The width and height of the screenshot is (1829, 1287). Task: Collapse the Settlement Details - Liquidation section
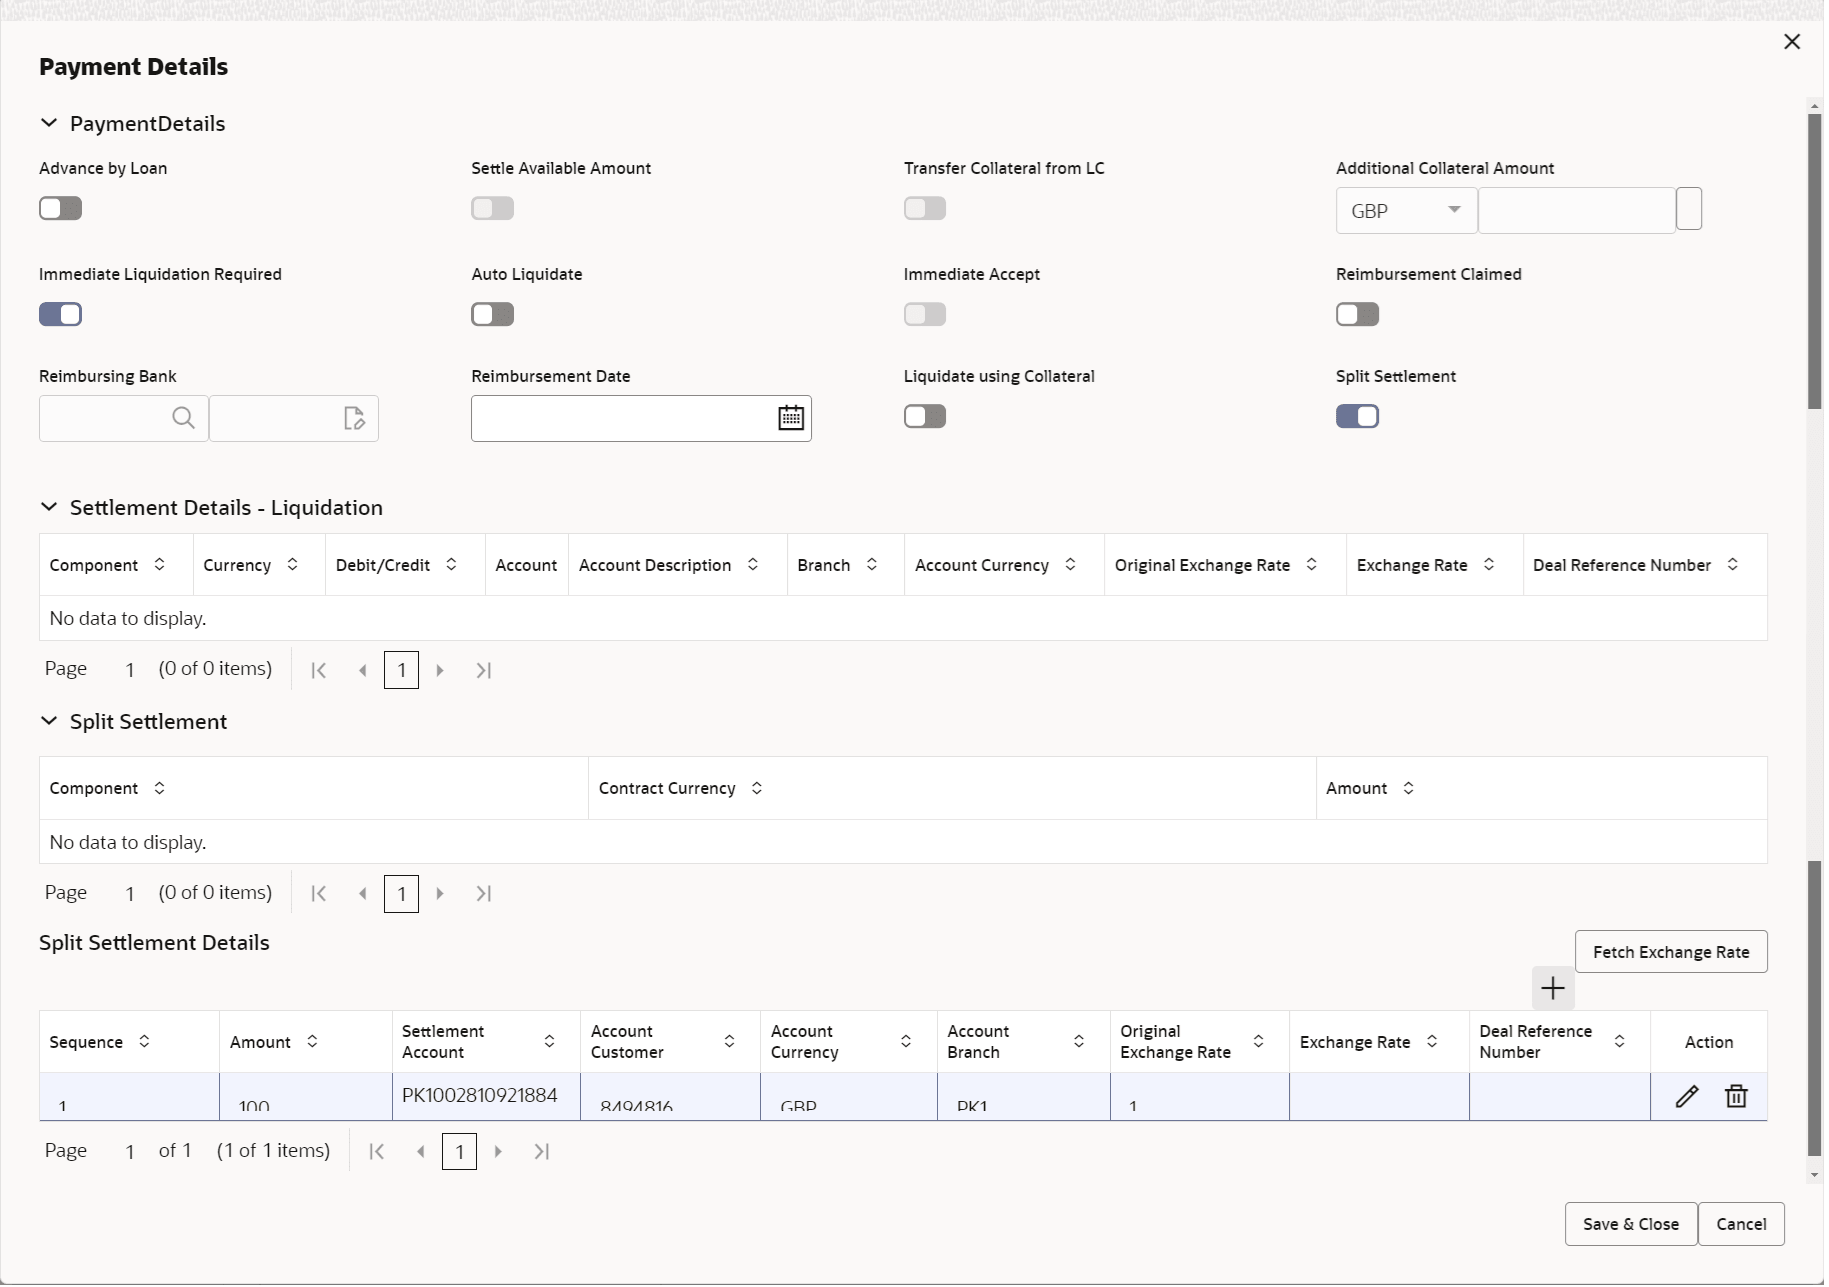coord(49,507)
